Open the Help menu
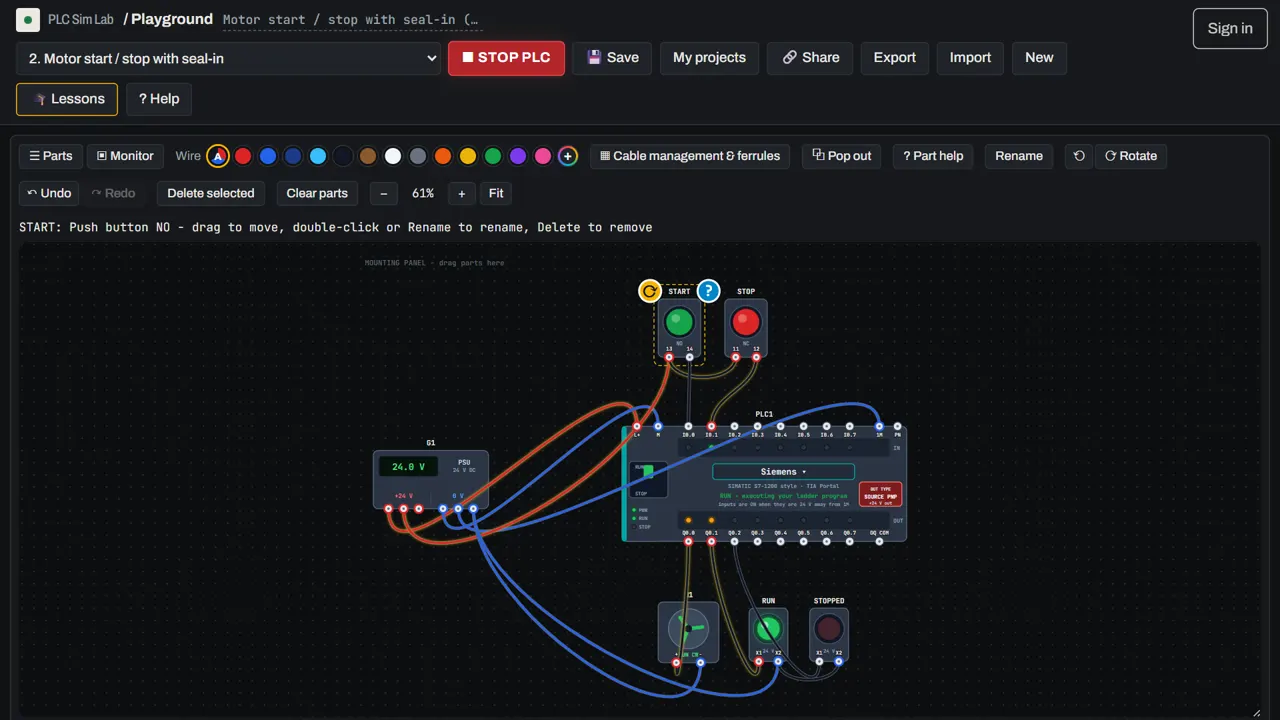This screenshot has width=1280, height=720. click(159, 99)
